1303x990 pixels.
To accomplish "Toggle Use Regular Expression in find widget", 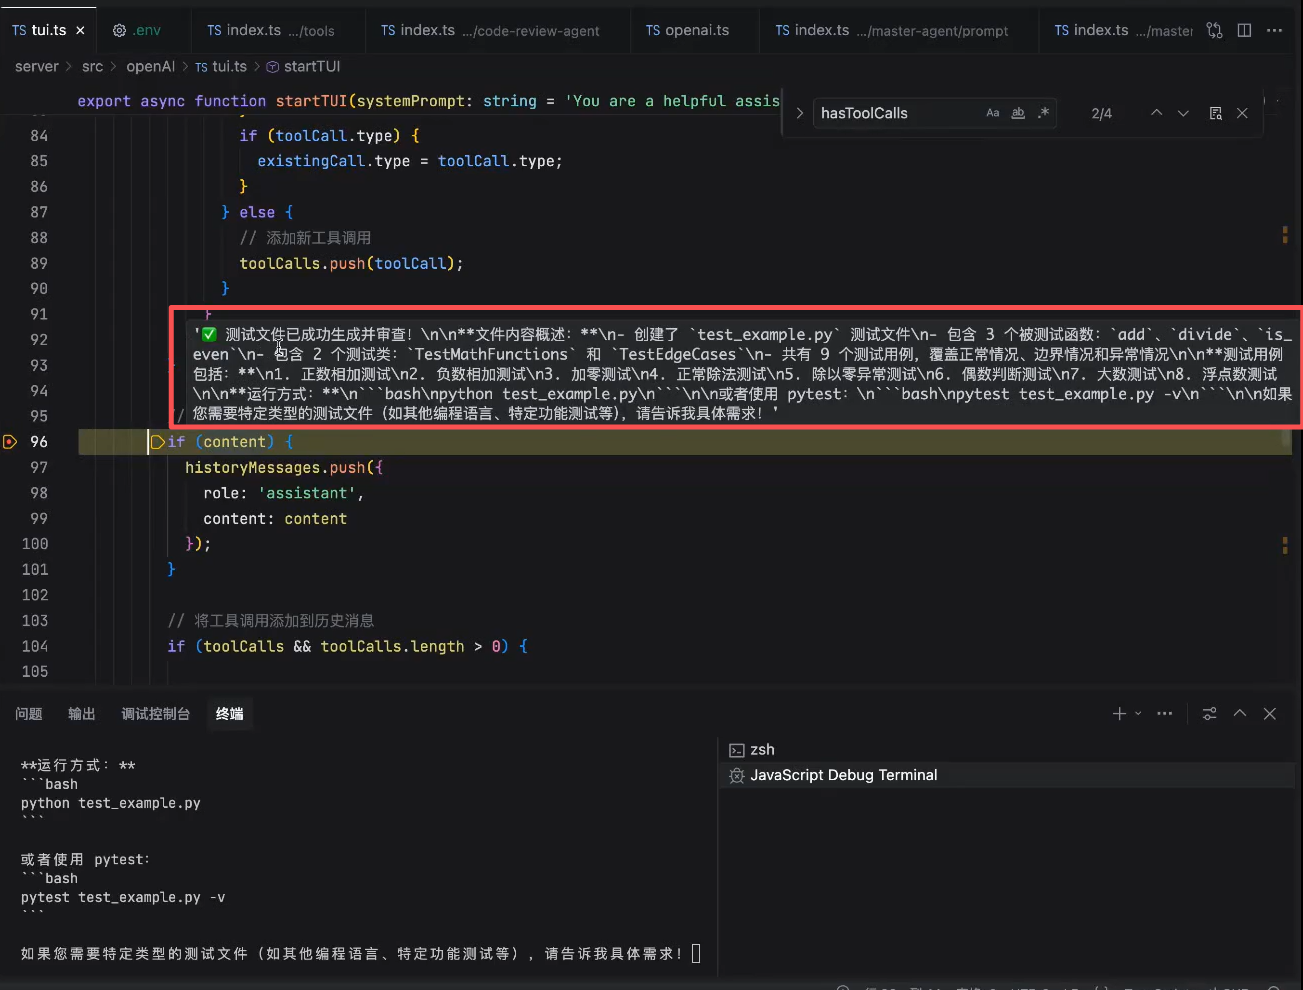I will tap(1043, 113).
